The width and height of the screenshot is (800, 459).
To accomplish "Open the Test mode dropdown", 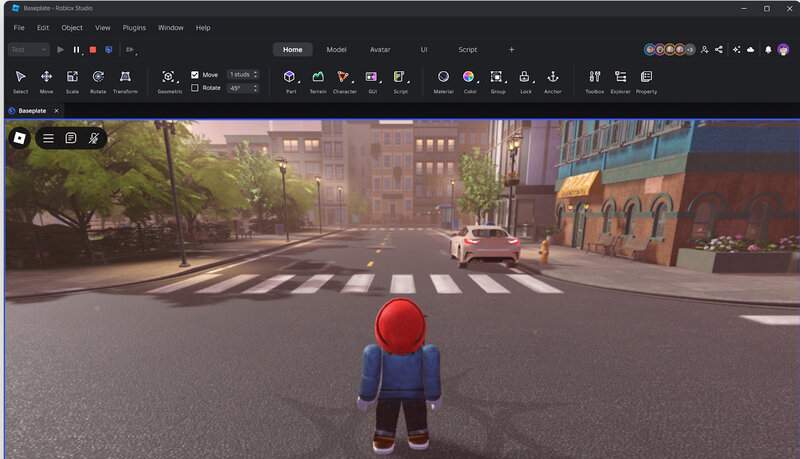I will click(x=29, y=49).
